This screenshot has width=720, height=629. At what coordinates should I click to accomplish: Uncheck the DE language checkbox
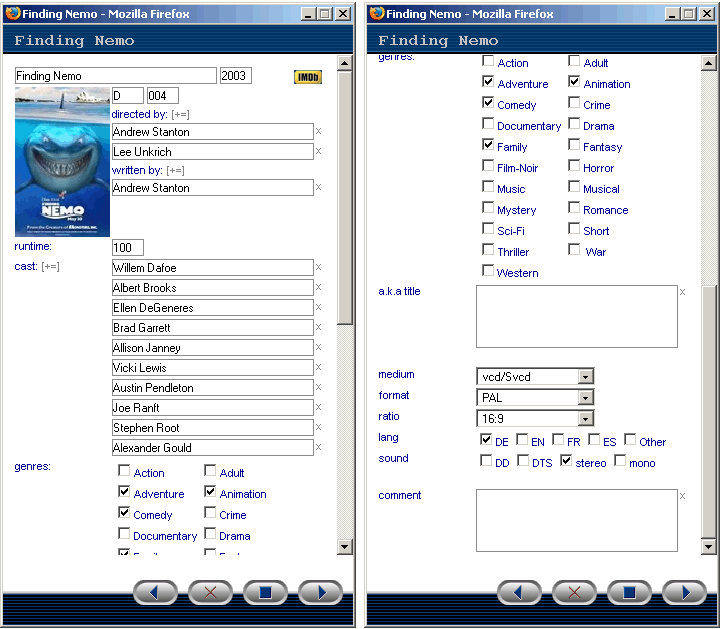[x=486, y=440]
